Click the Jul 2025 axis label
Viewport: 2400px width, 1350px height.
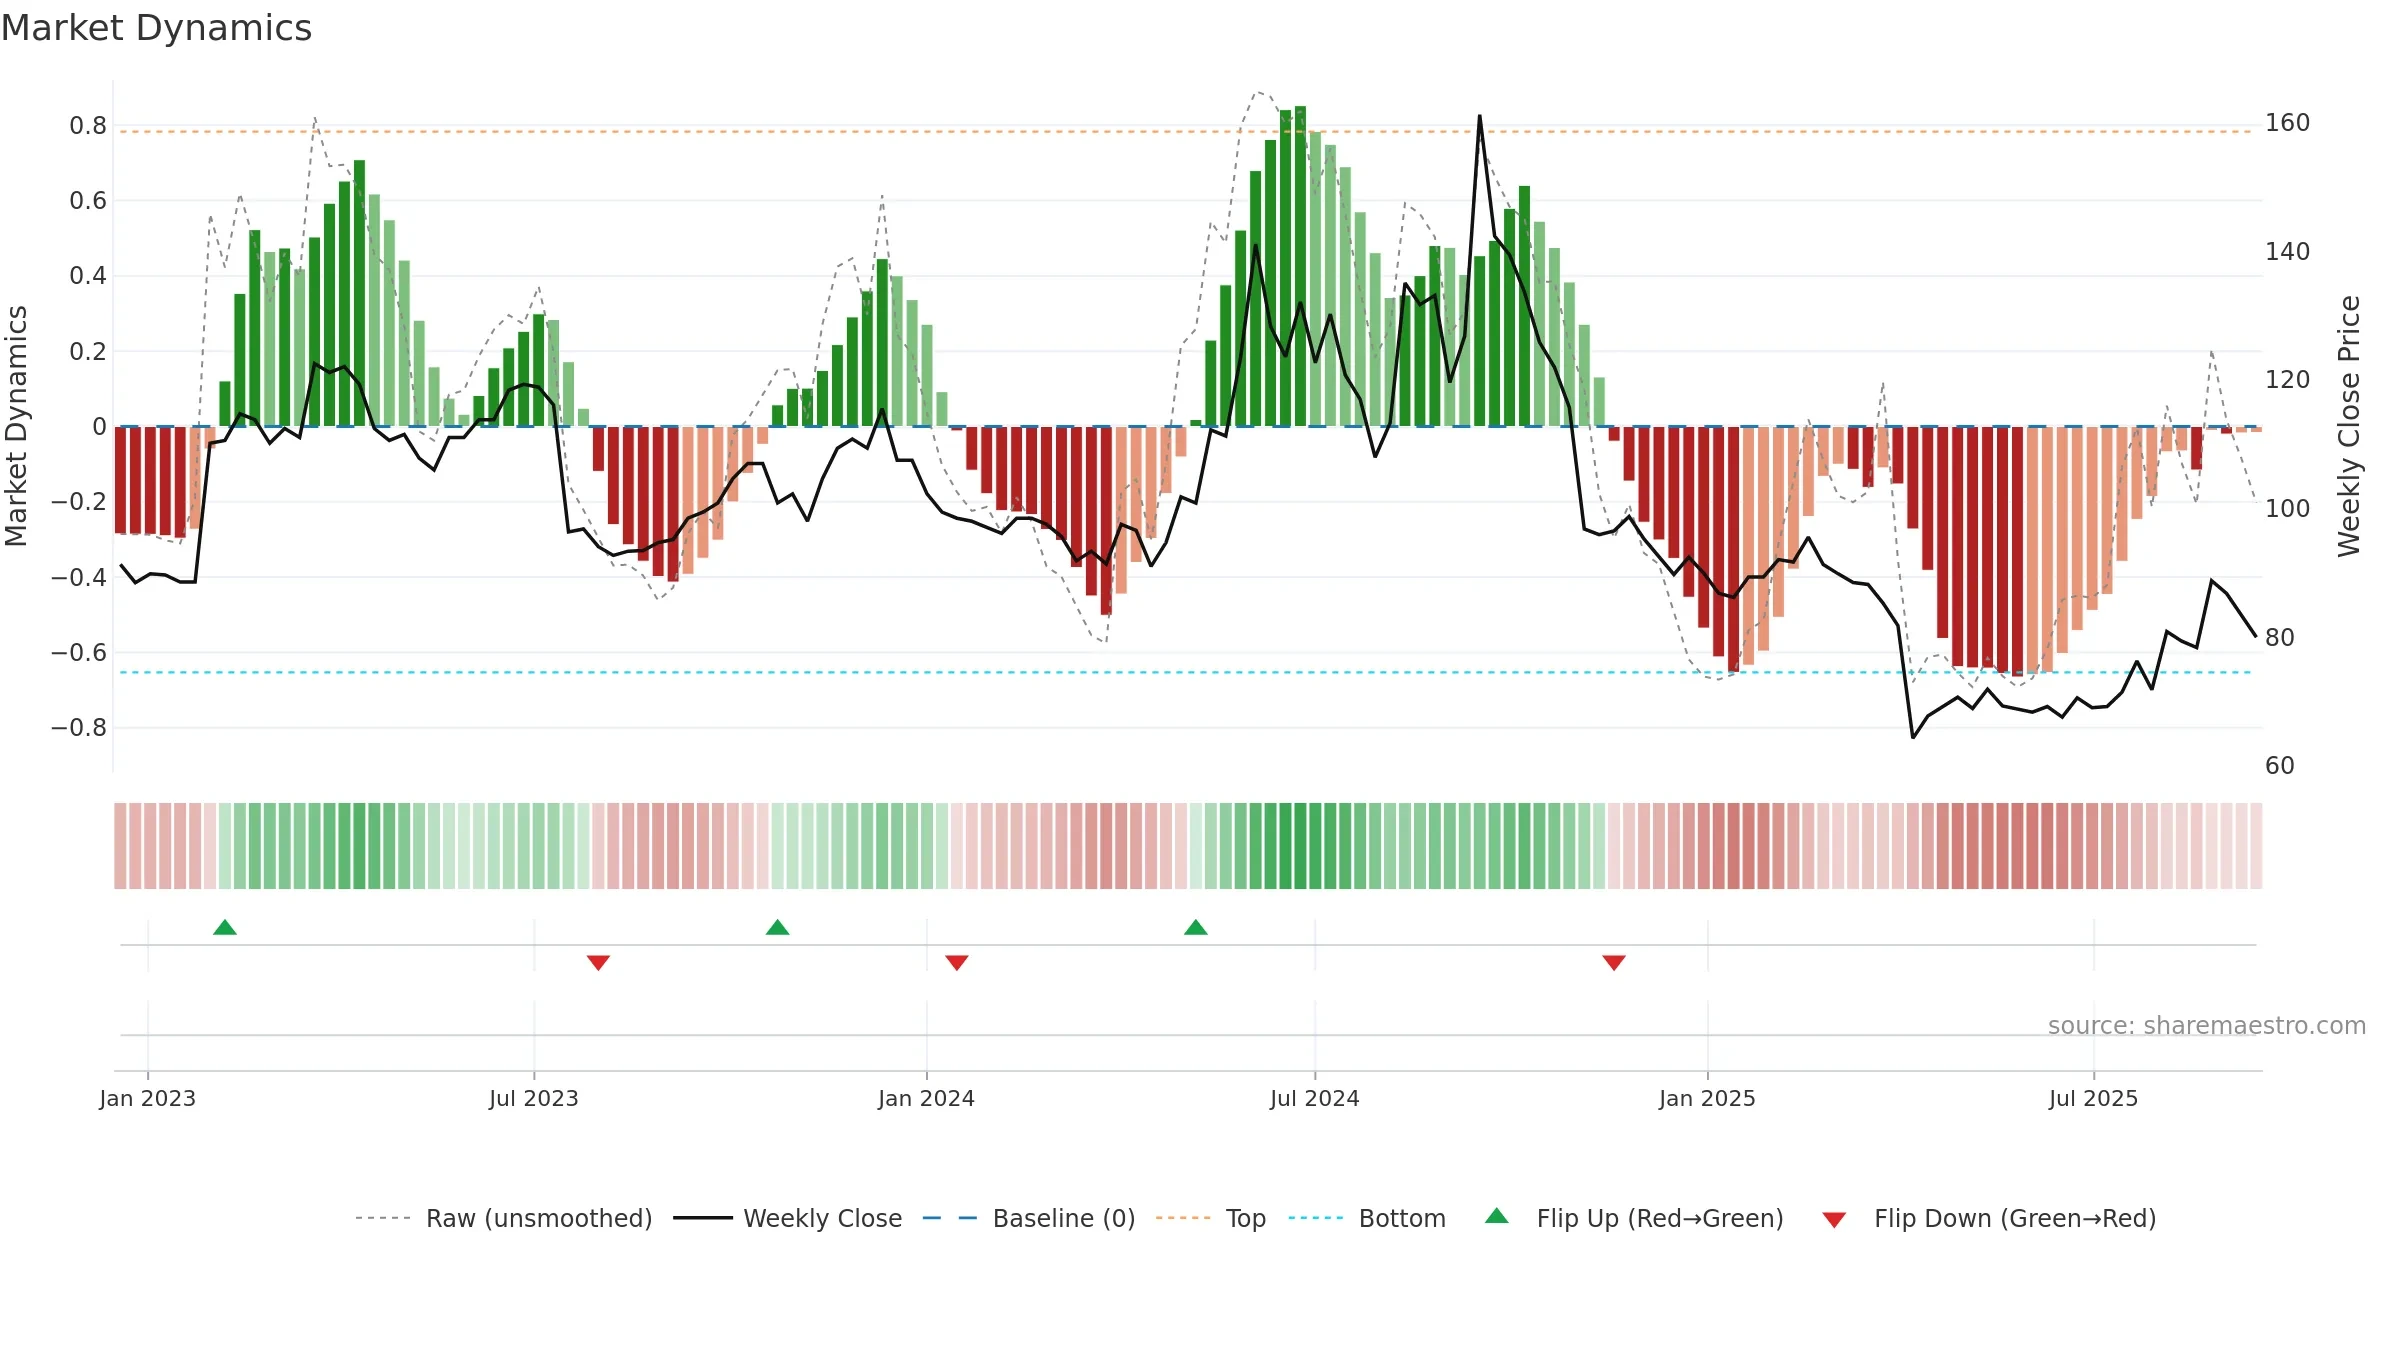2093,1098
